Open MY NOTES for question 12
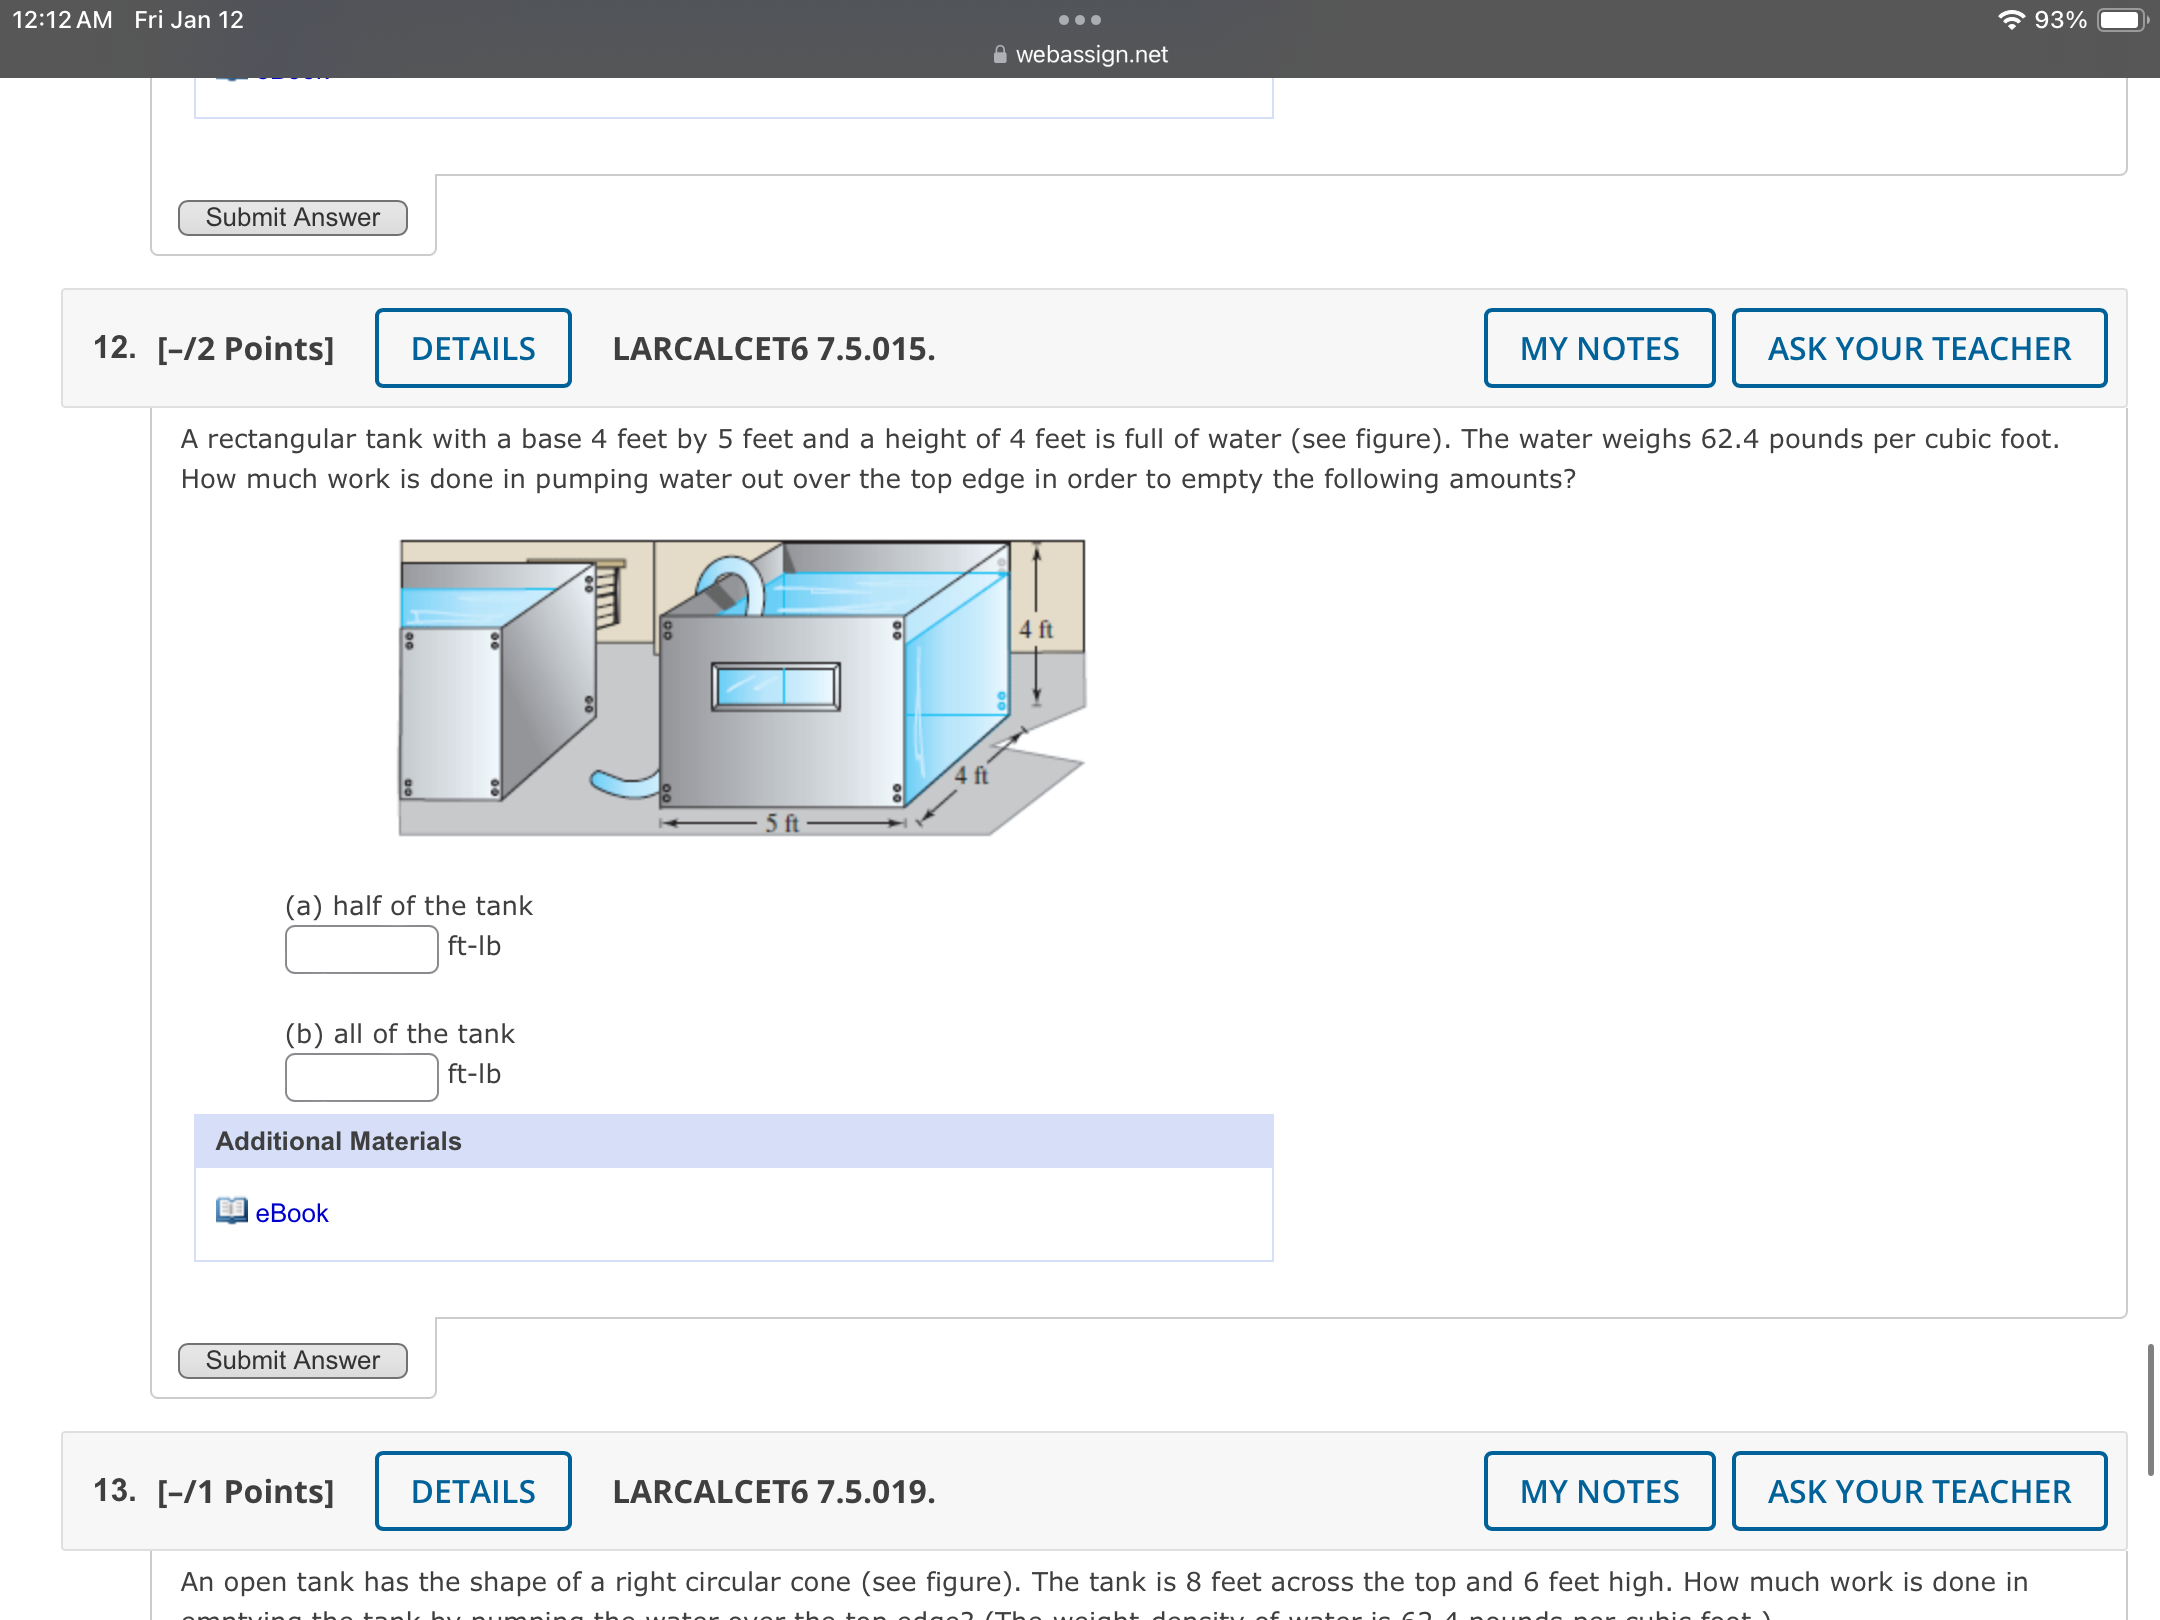This screenshot has height=1620, width=2160. coord(1599,348)
